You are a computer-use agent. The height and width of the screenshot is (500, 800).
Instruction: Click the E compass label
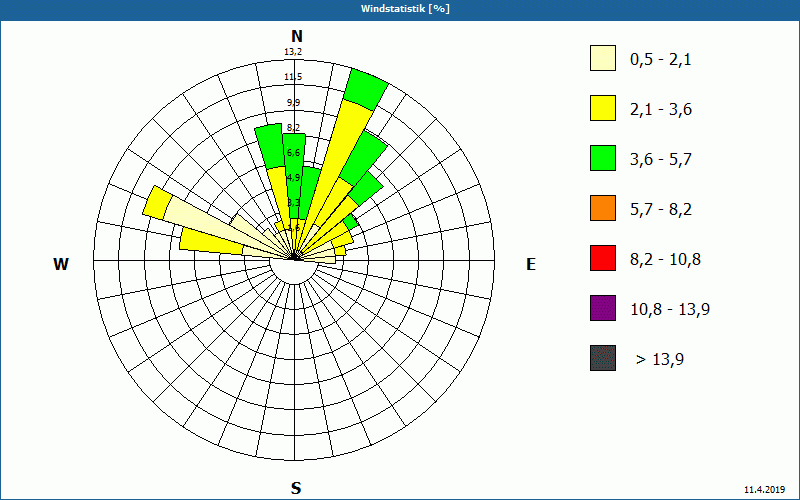(531, 264)
